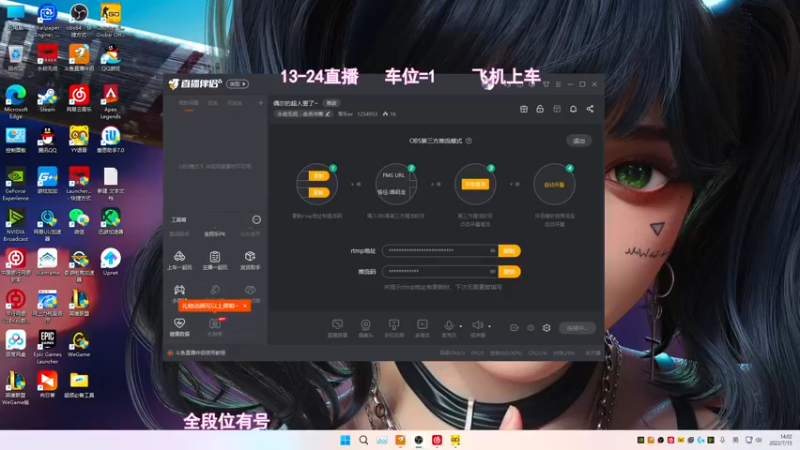This screenshot has width=800, height=450.
Task: Open the Apex Legends desktop shortcut
Action: pos(110,102)
